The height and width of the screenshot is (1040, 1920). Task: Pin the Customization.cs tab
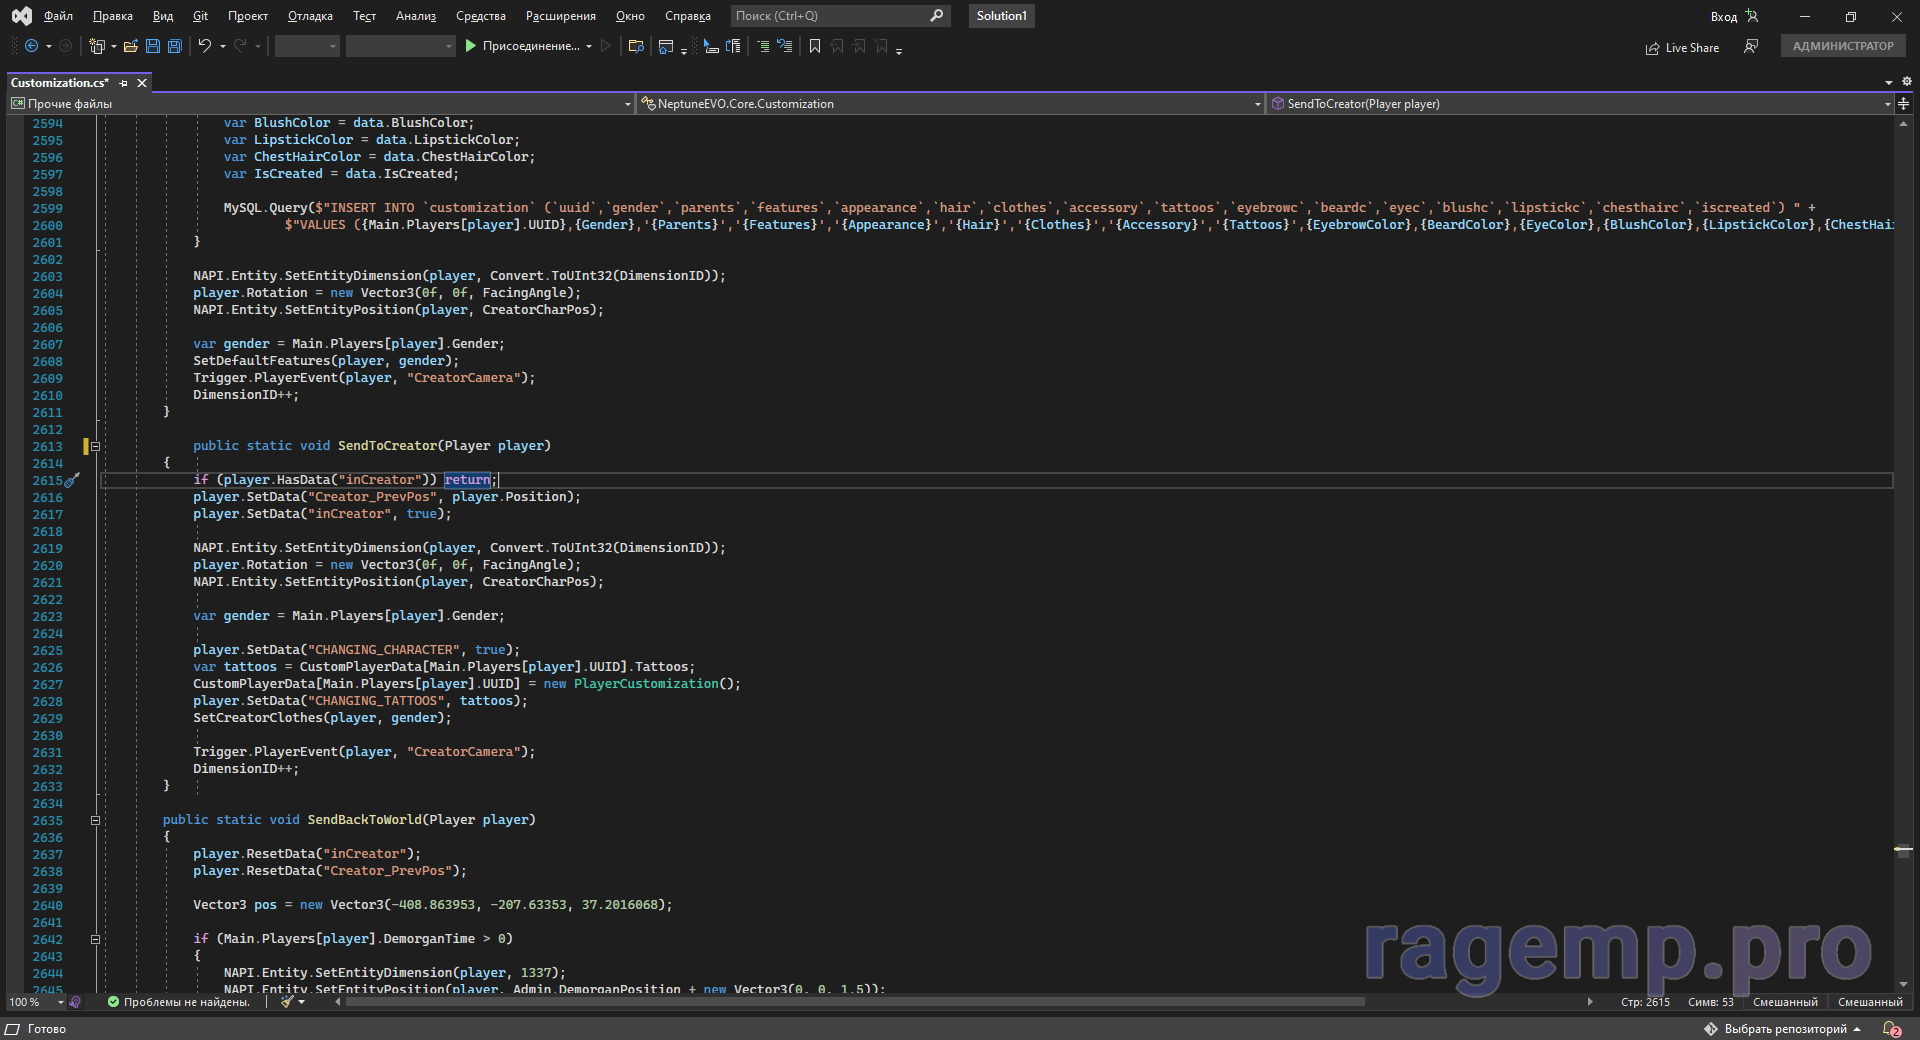[124, 83]
